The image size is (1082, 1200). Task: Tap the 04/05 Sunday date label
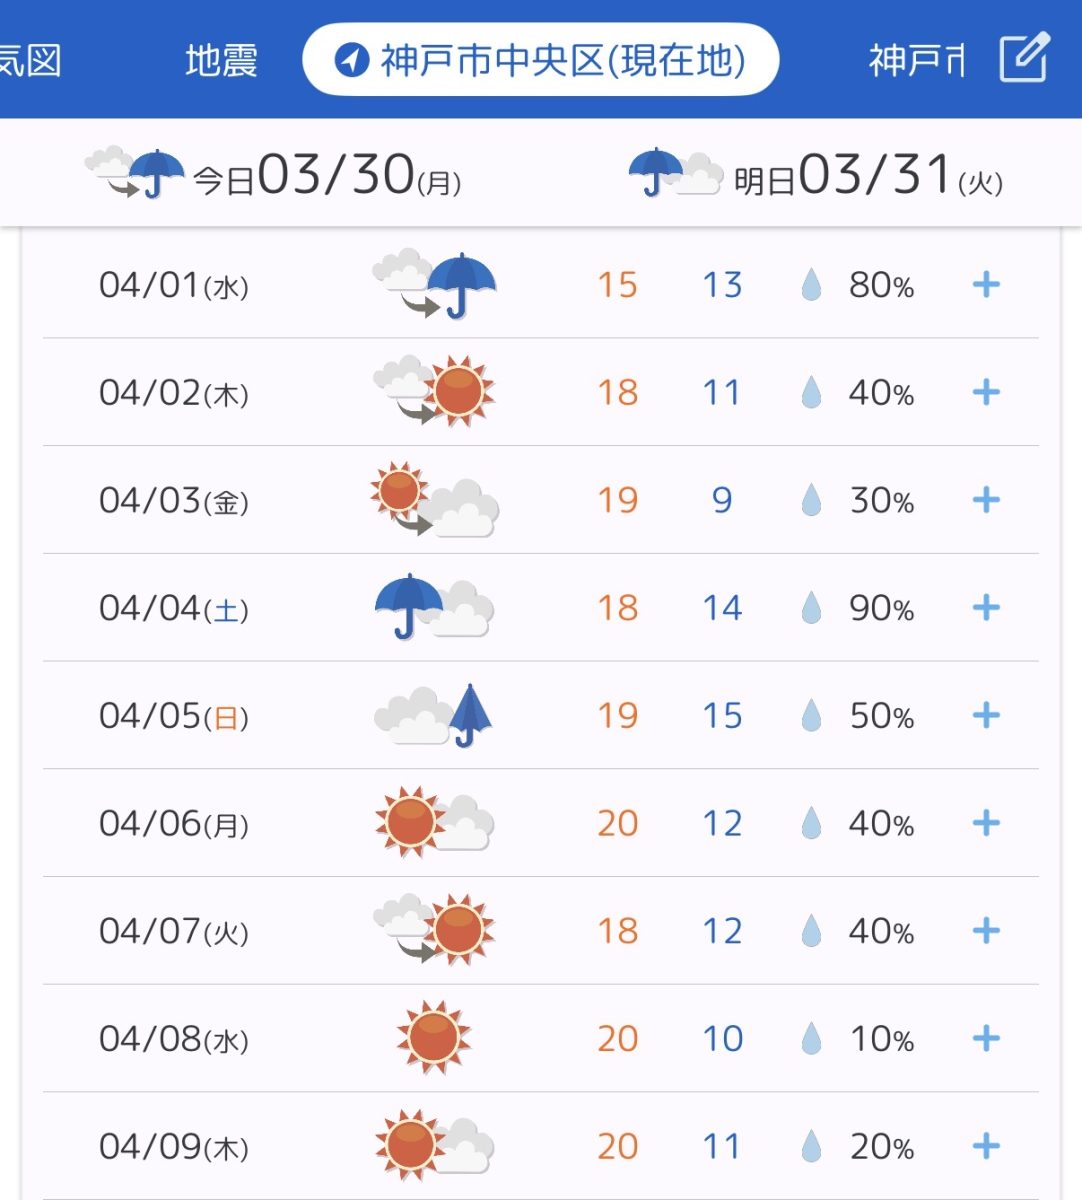click(x=173, y=716)
